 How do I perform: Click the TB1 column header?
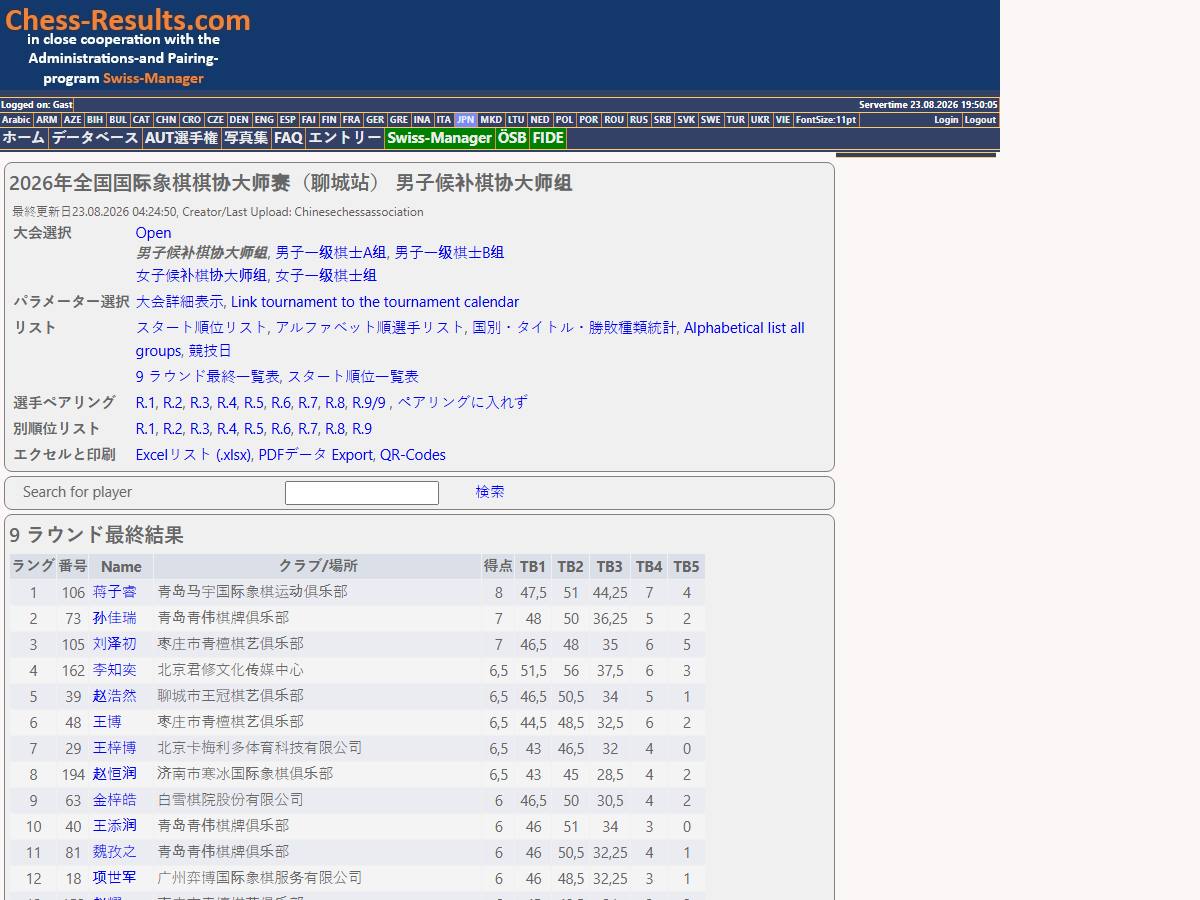[x=533, y=566]
